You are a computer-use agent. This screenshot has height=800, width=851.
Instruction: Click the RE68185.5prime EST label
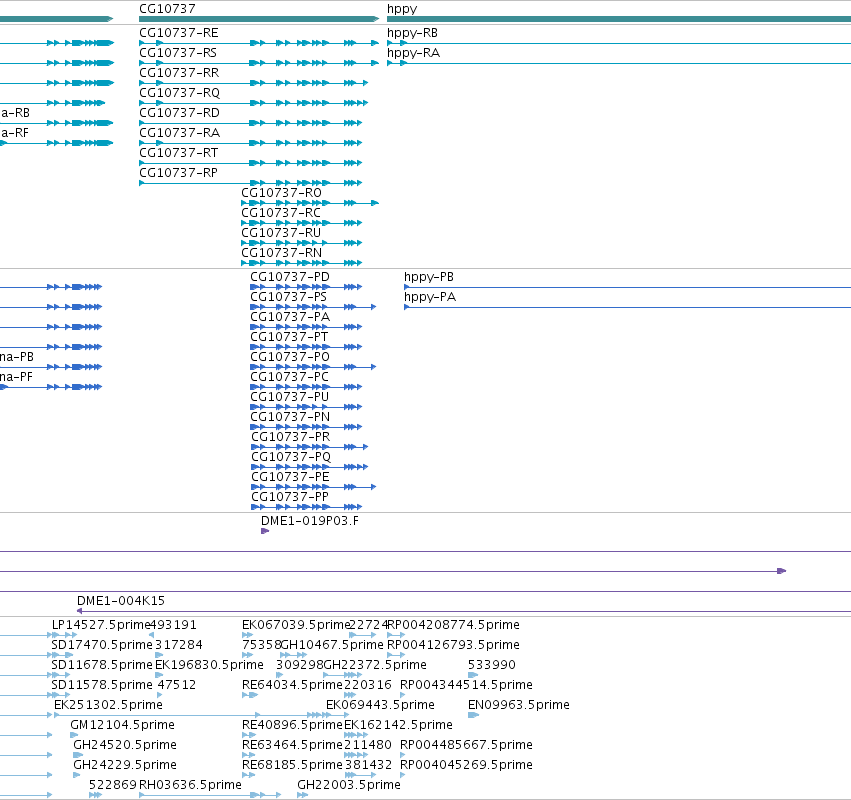pyautogui.click(x=293, y=765)
